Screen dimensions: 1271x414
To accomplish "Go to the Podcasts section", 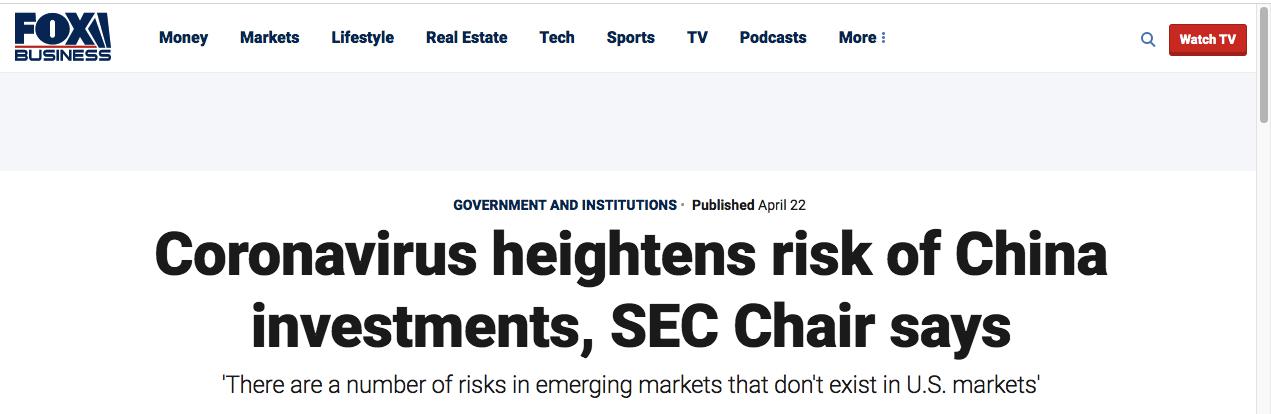I will click(x=773, y=37).
